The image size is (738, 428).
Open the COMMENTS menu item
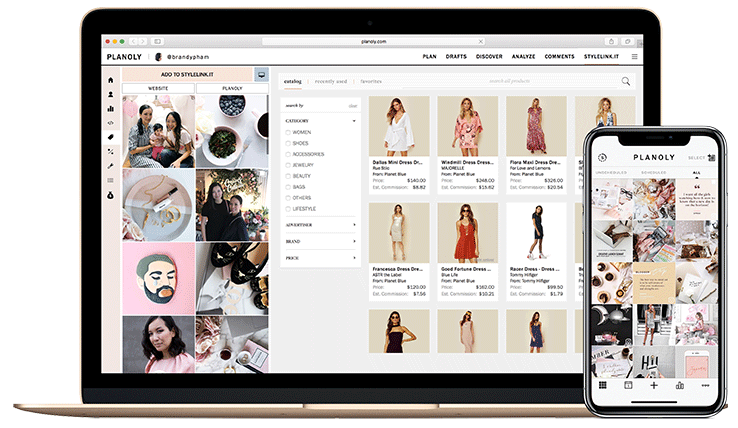click(560, 57)
